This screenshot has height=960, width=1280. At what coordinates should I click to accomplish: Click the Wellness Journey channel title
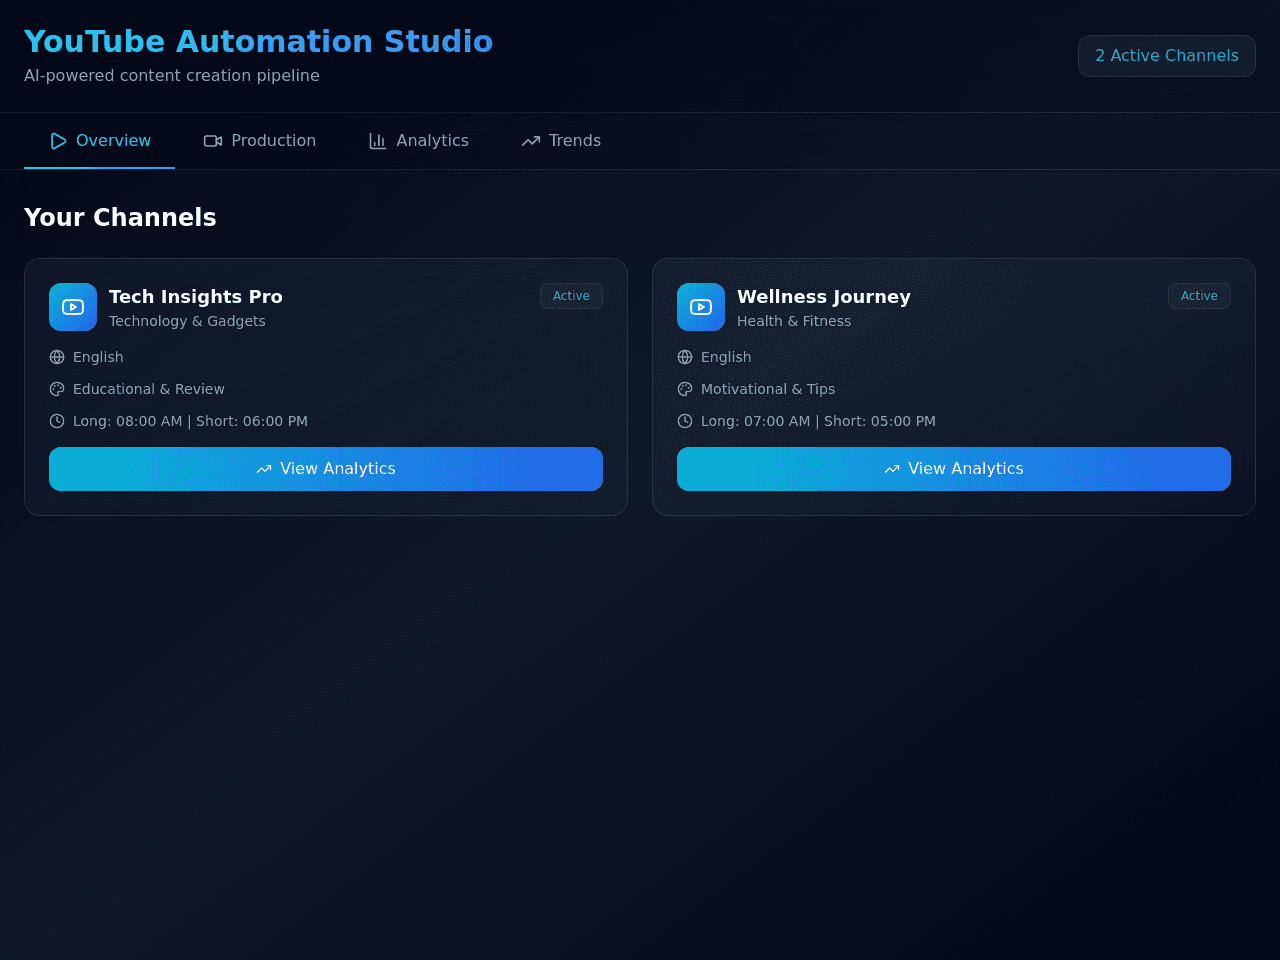pyautogui.click(x=824, y=297)
